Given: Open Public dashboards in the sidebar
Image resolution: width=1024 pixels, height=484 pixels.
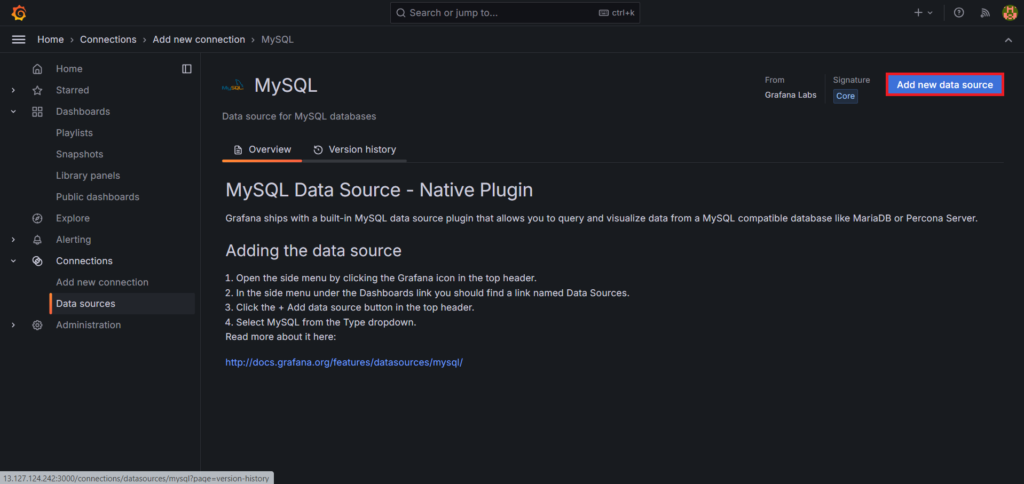Looking at the screenshot, I should pos(97,197).
